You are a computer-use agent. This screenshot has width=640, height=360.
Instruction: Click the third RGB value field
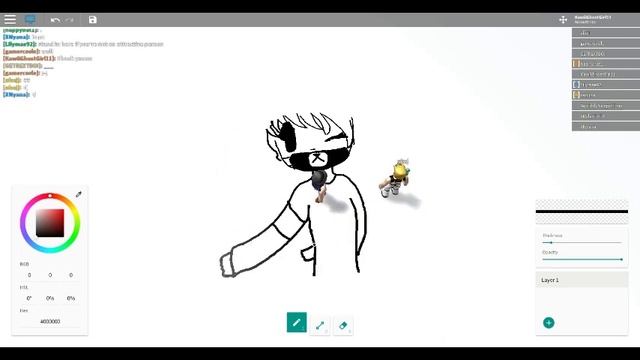coord(71,275)
